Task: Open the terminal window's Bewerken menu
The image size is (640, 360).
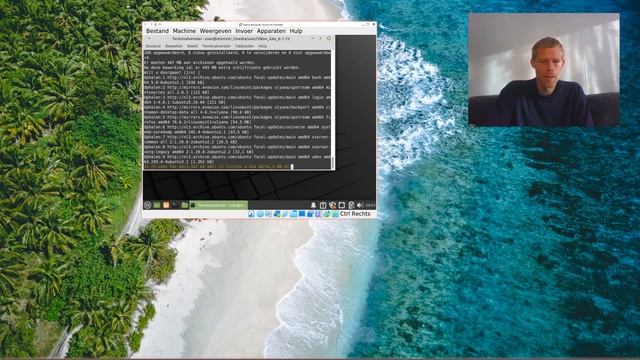Action: (x=174, y=46)
